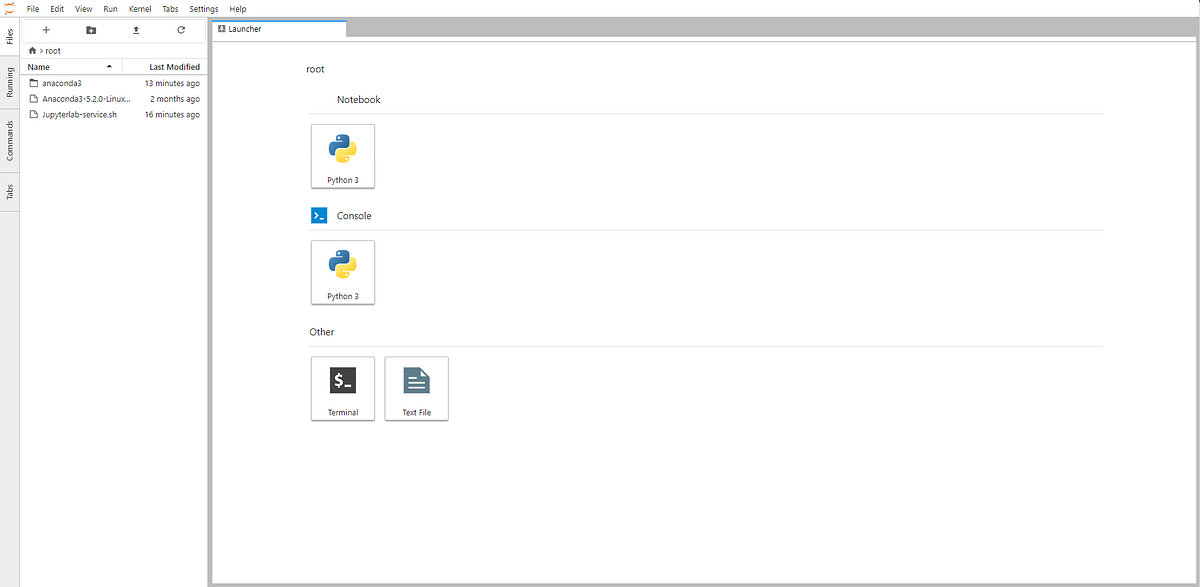
Task: Click the JupyterLab logo in the corner
Action: pyautogui.click(x=8, y=8)
